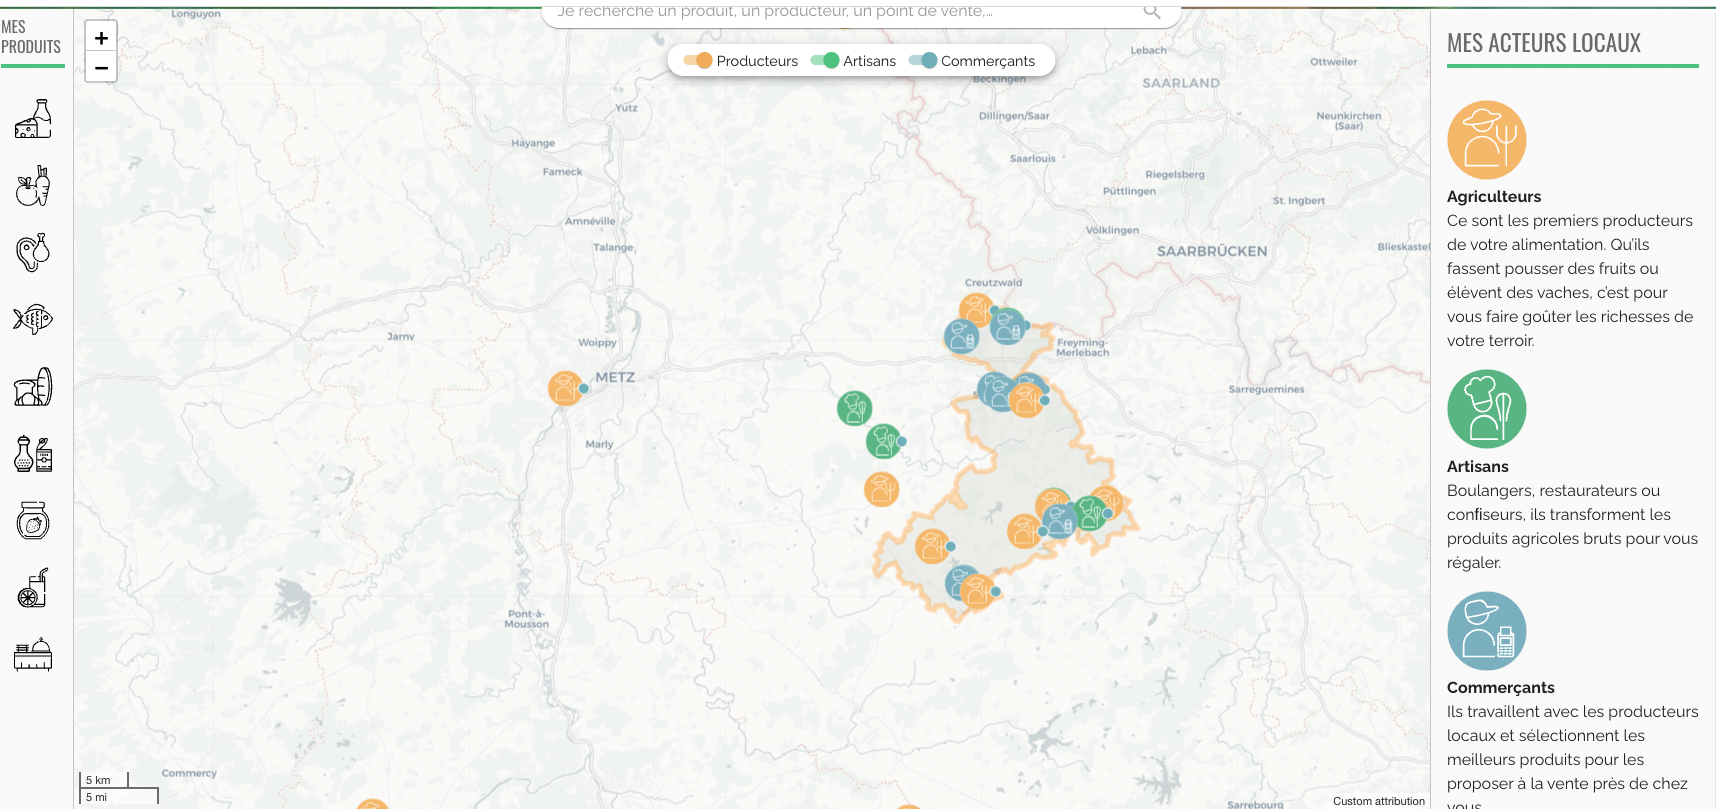Screen dimensions: 1716x809
Task: Select the bread and bakery category icon
Action: 33,387
